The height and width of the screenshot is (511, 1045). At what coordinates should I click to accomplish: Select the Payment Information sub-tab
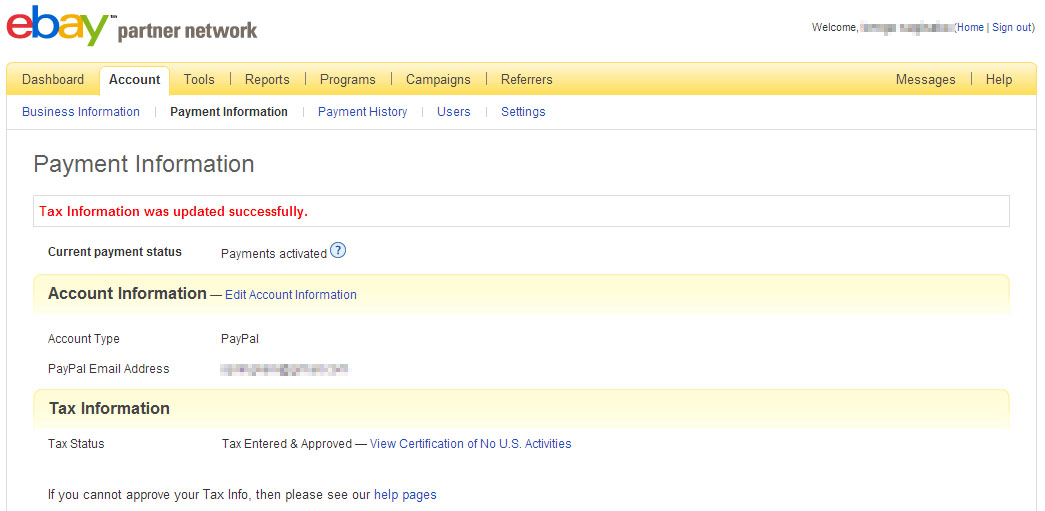point(229,112)
